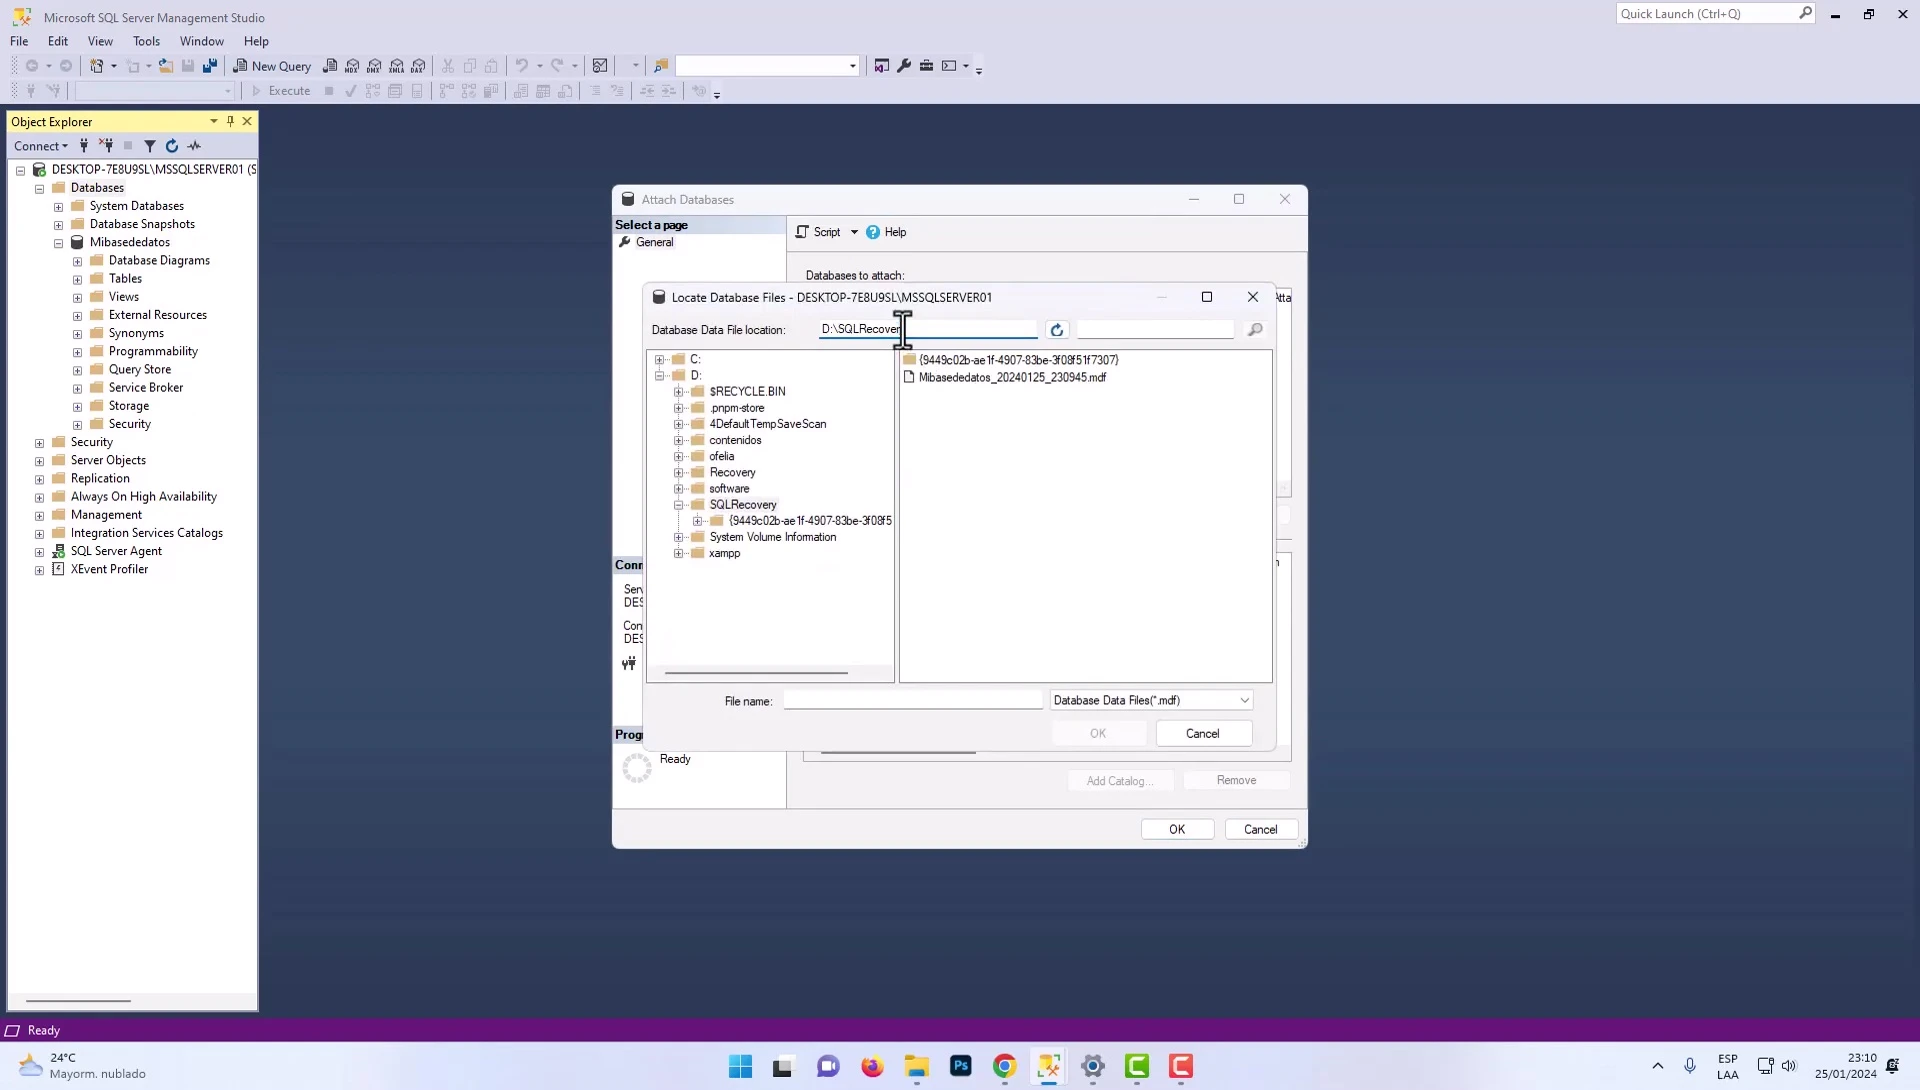Open the Help menu in menu bar

pyautogui.click(x=256, y=41)
